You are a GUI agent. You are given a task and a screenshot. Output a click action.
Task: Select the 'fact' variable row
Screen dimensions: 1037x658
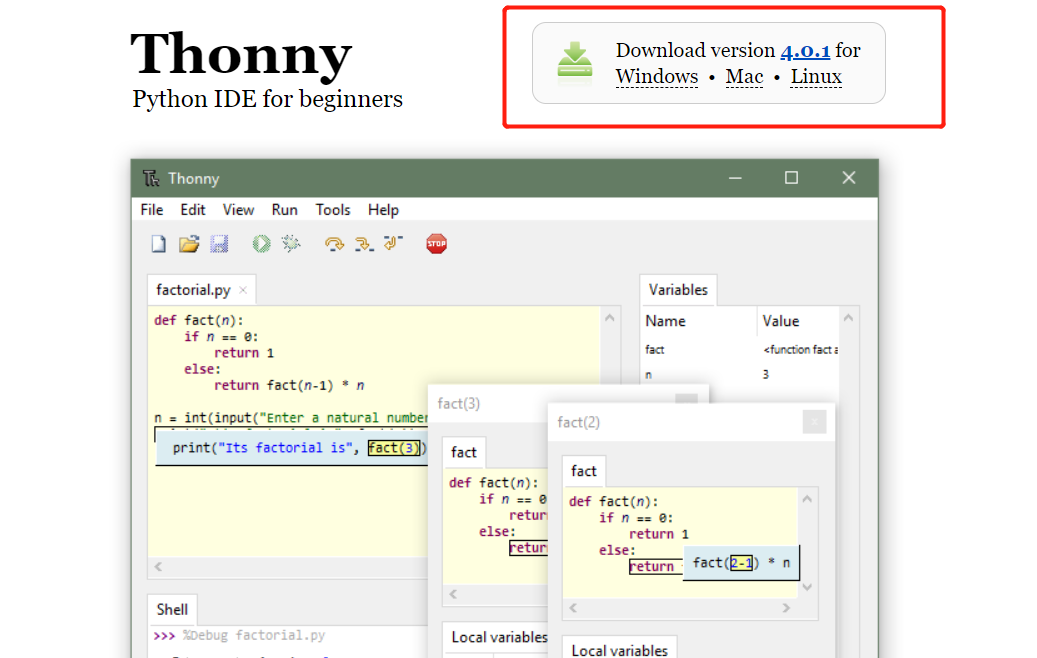(741, 349)
